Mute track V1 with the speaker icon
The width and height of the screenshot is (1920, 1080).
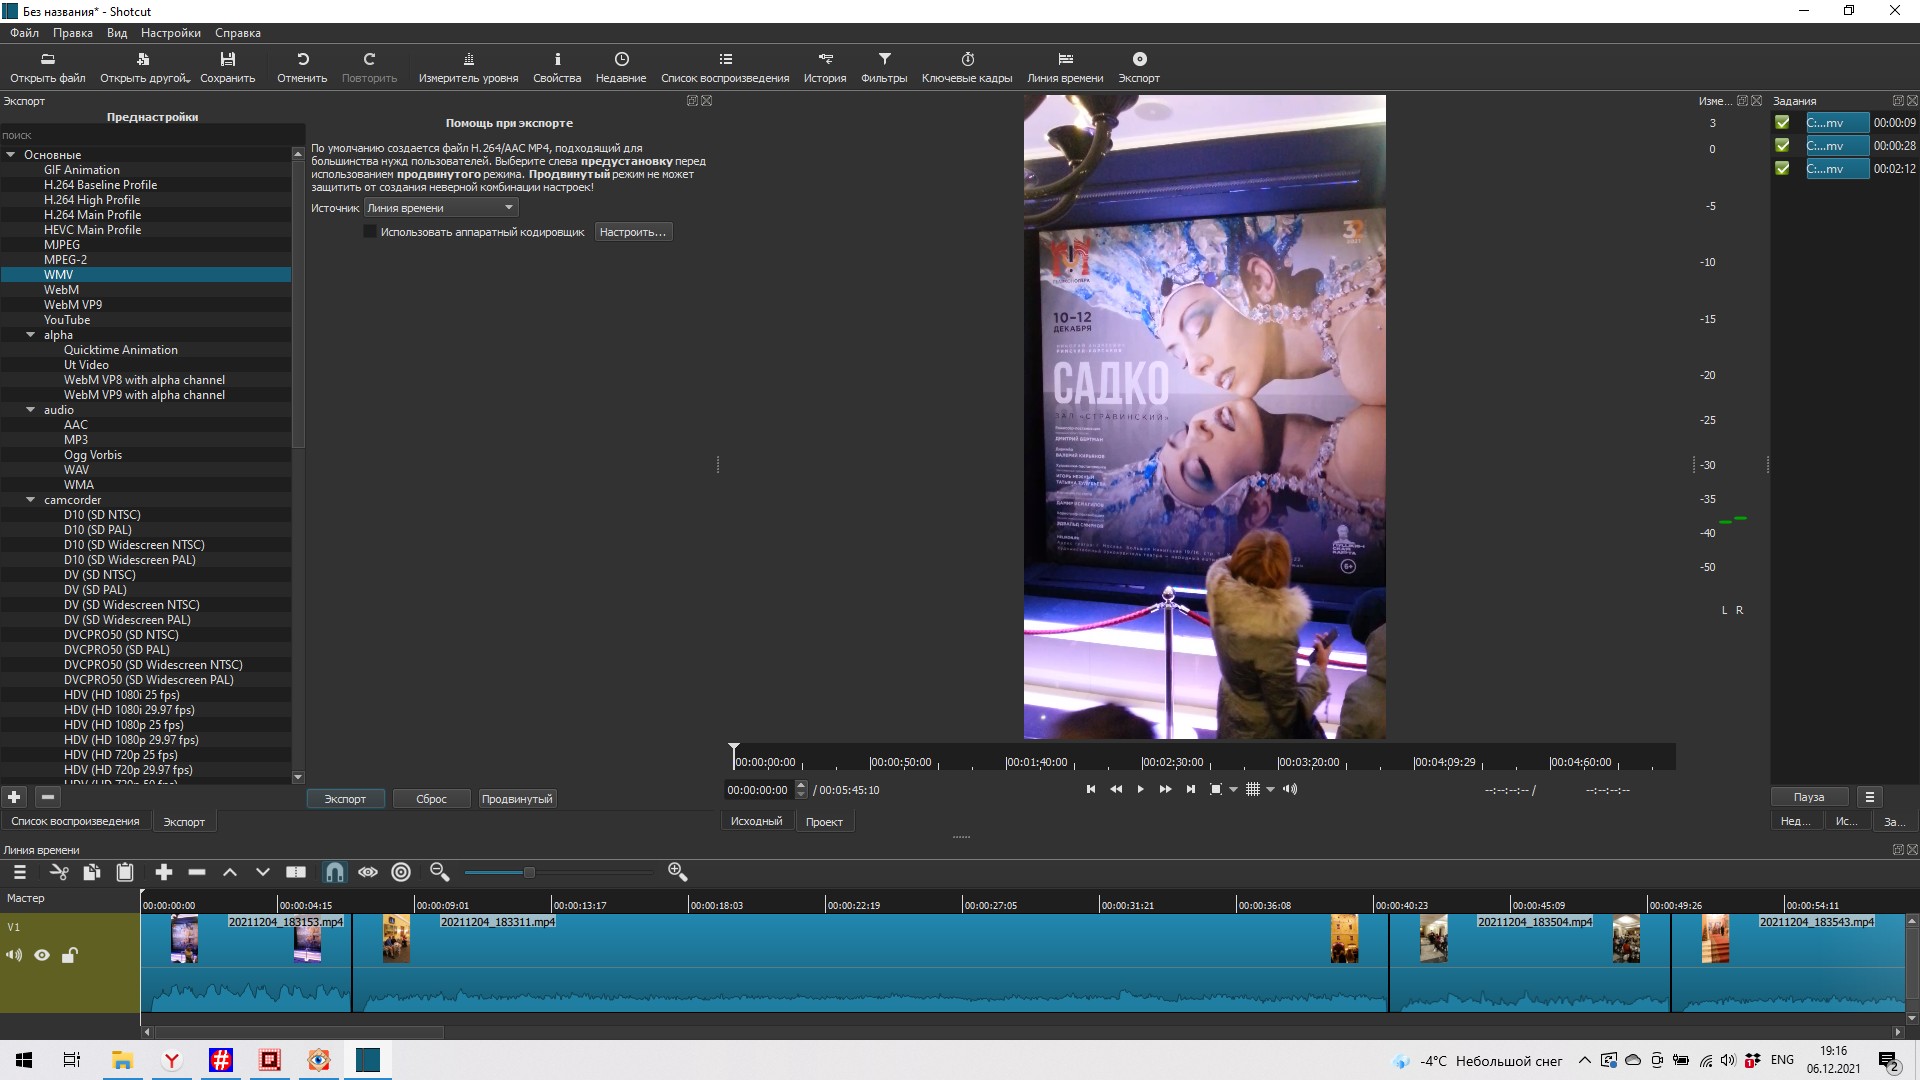click(x=14, y=955)
